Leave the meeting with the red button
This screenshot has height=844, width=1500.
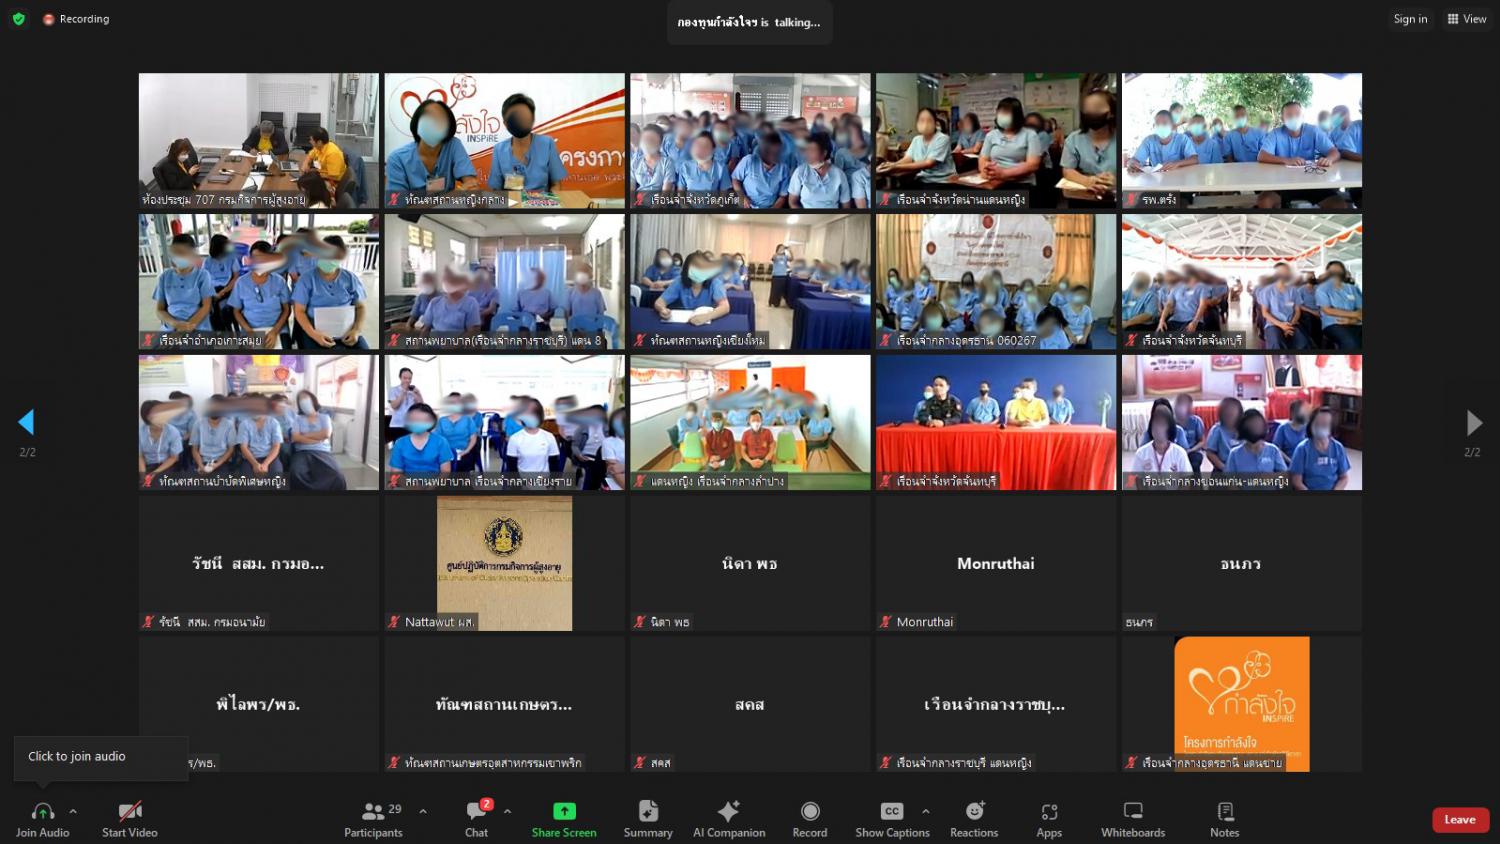(x=1460, y=820)
